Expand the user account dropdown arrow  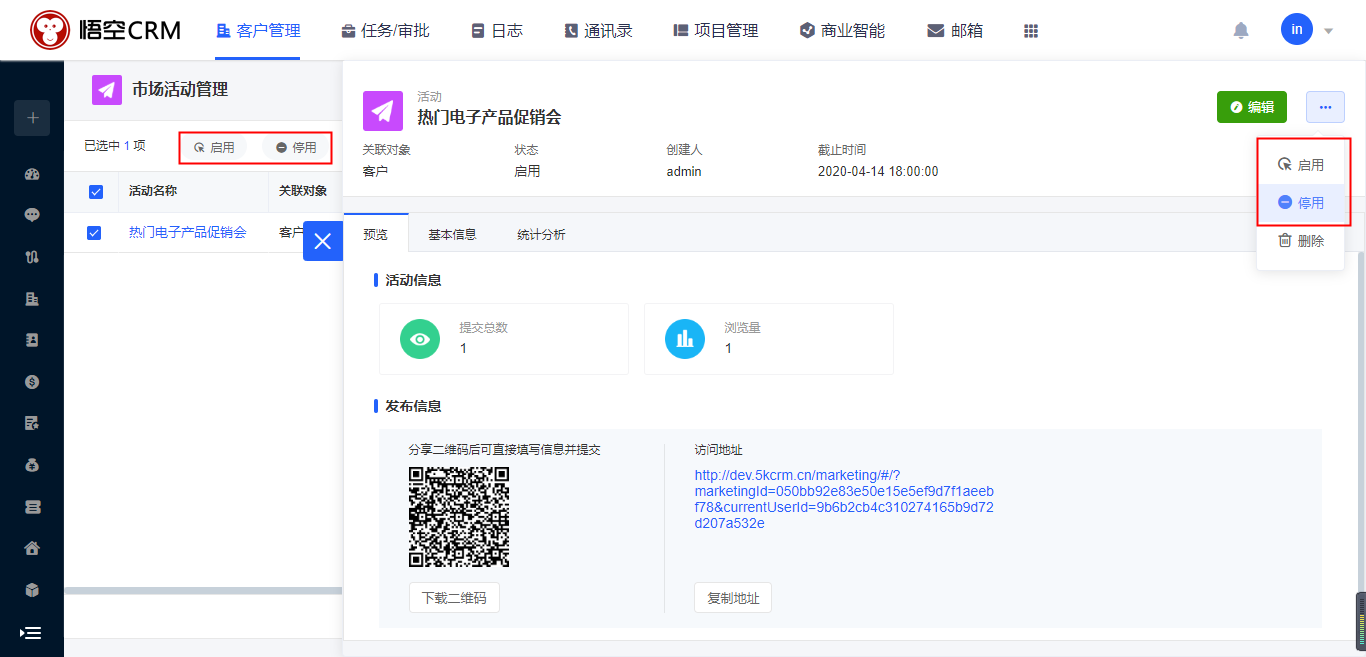point(1328,31)
